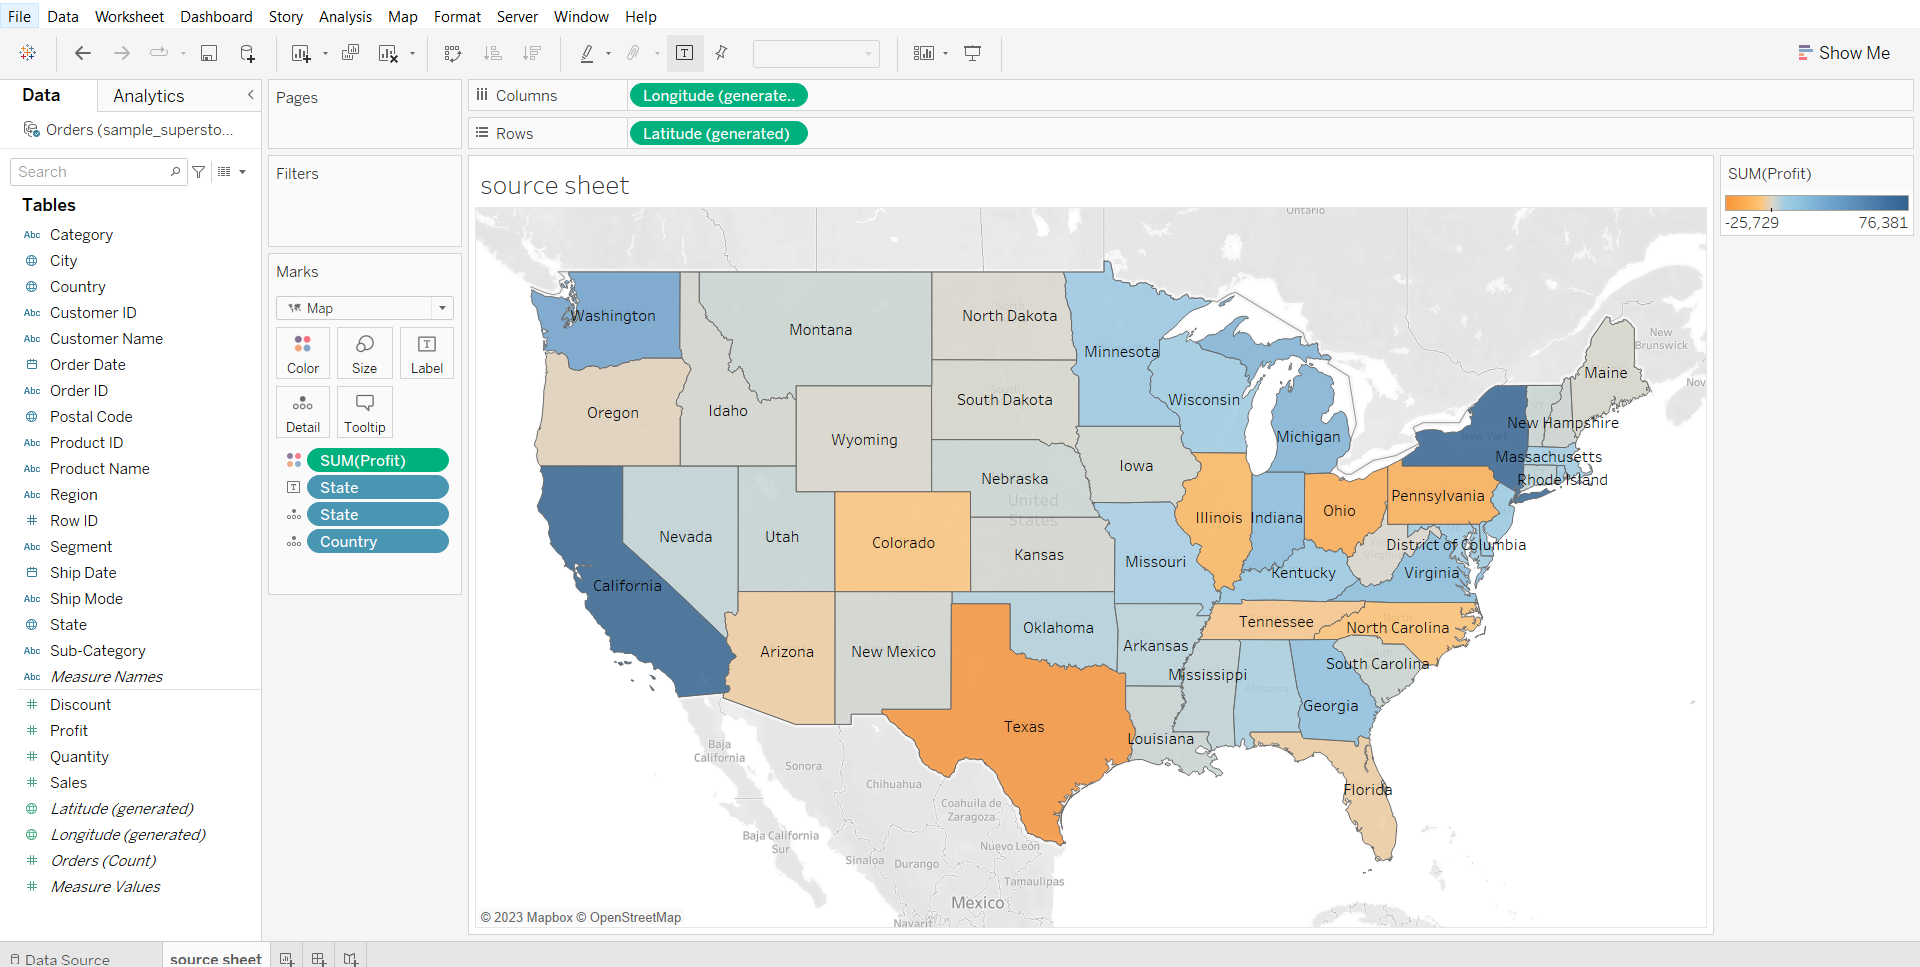The width and height of the screenshot is (1920, 967).
Task: Toggle the filter icon beside Search
Action: 199,172
